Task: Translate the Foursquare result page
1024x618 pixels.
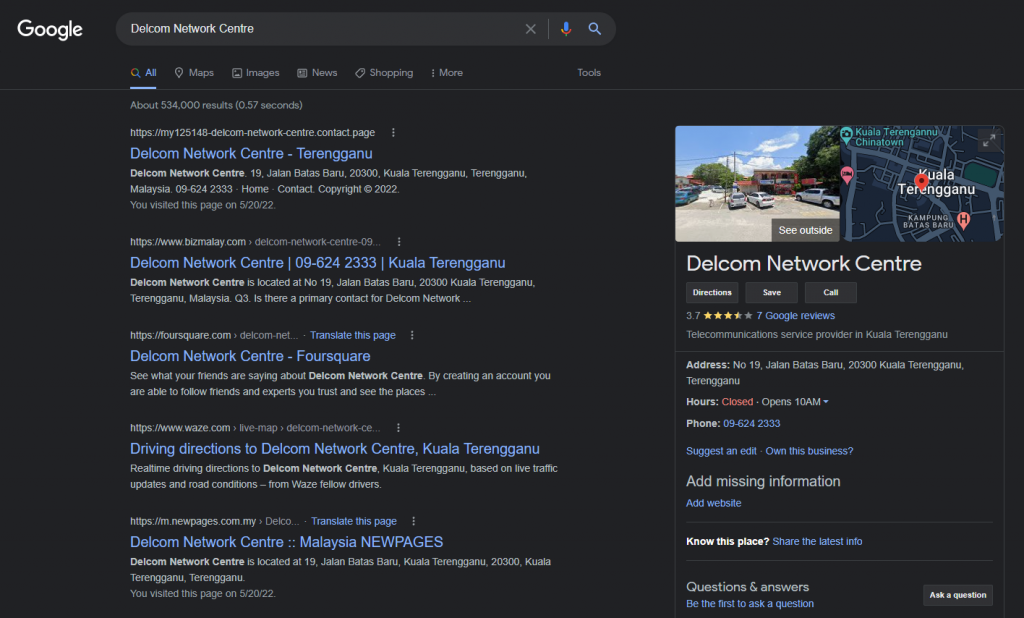Action: tap(352, 335)
